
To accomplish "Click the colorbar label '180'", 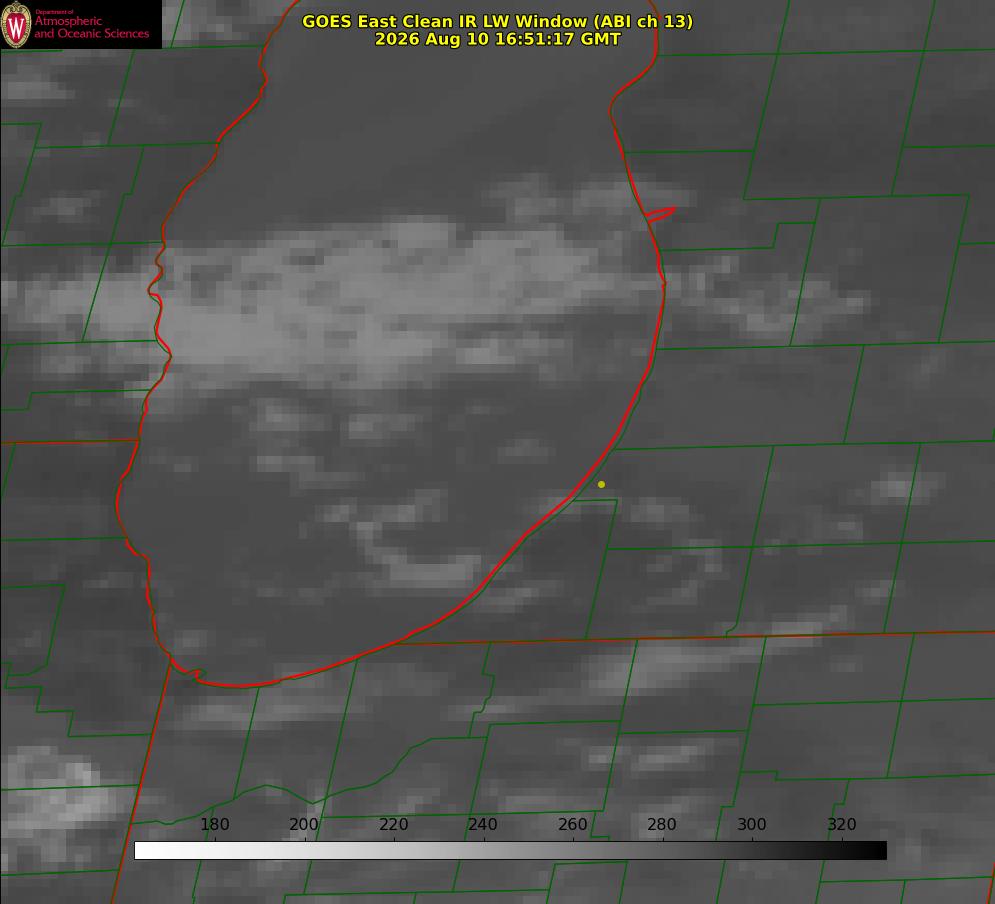I will click(215, 824).
